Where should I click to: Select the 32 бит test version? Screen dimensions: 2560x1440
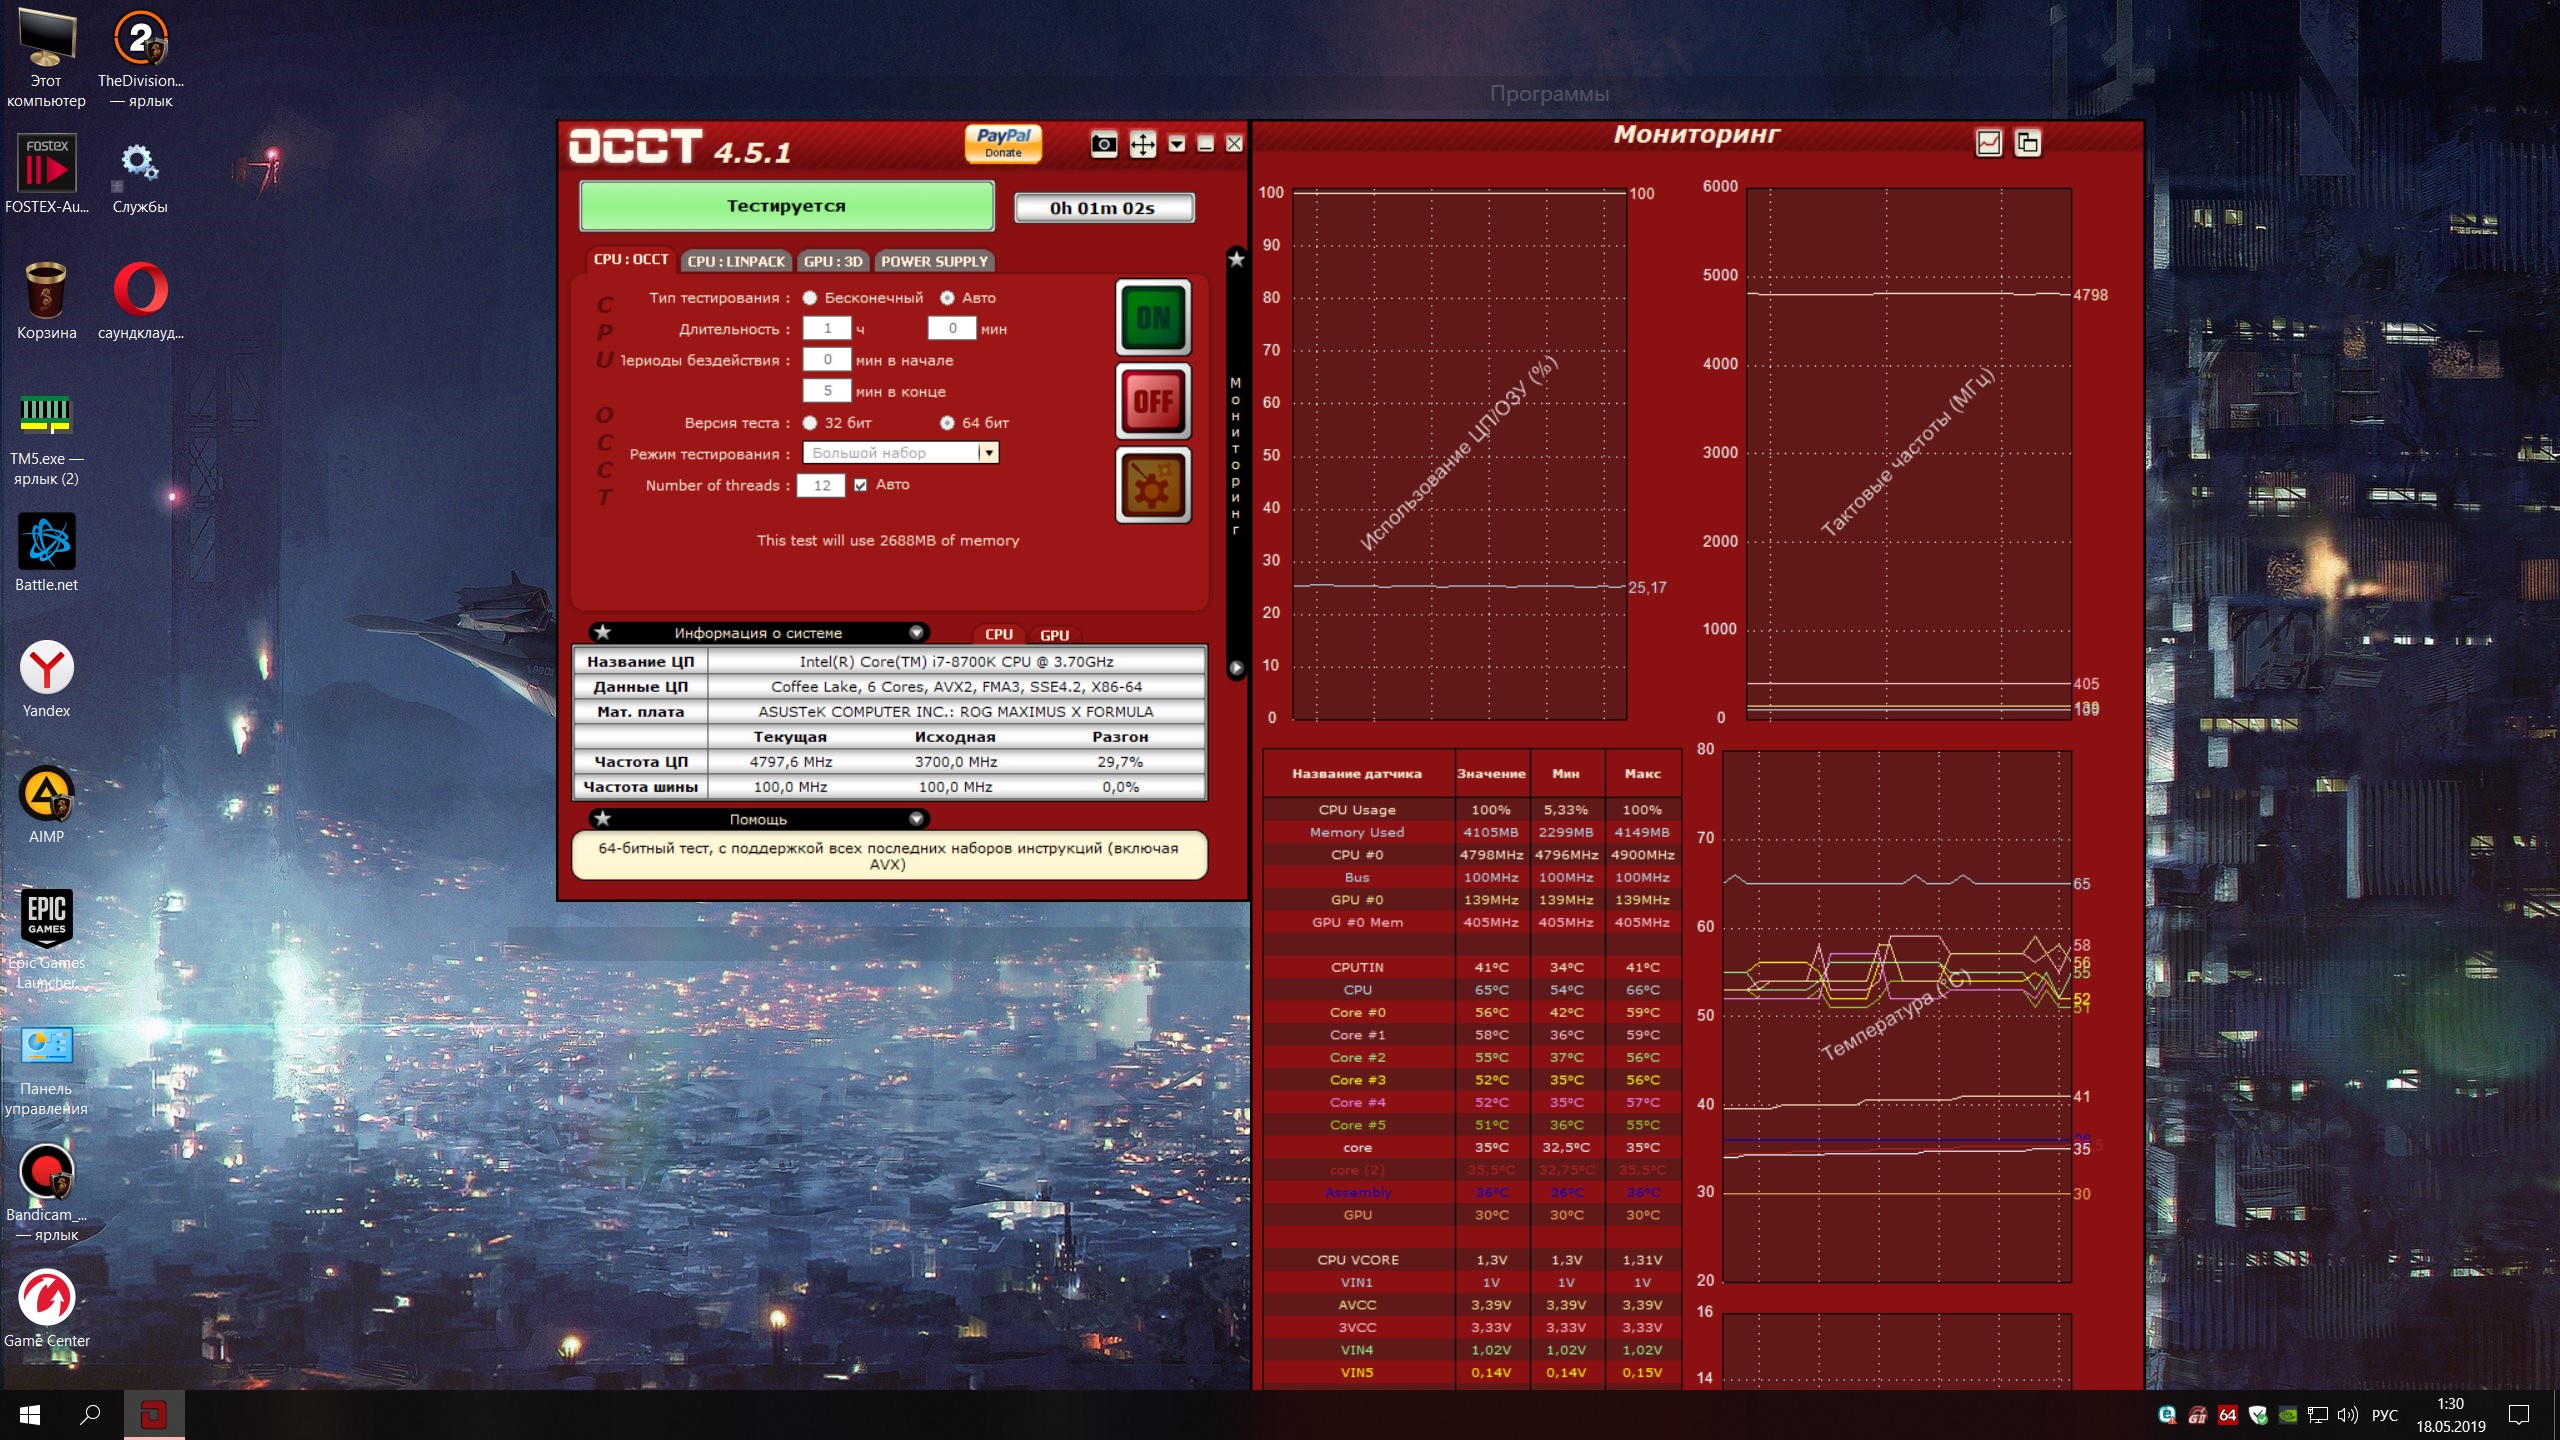point(810,423)
